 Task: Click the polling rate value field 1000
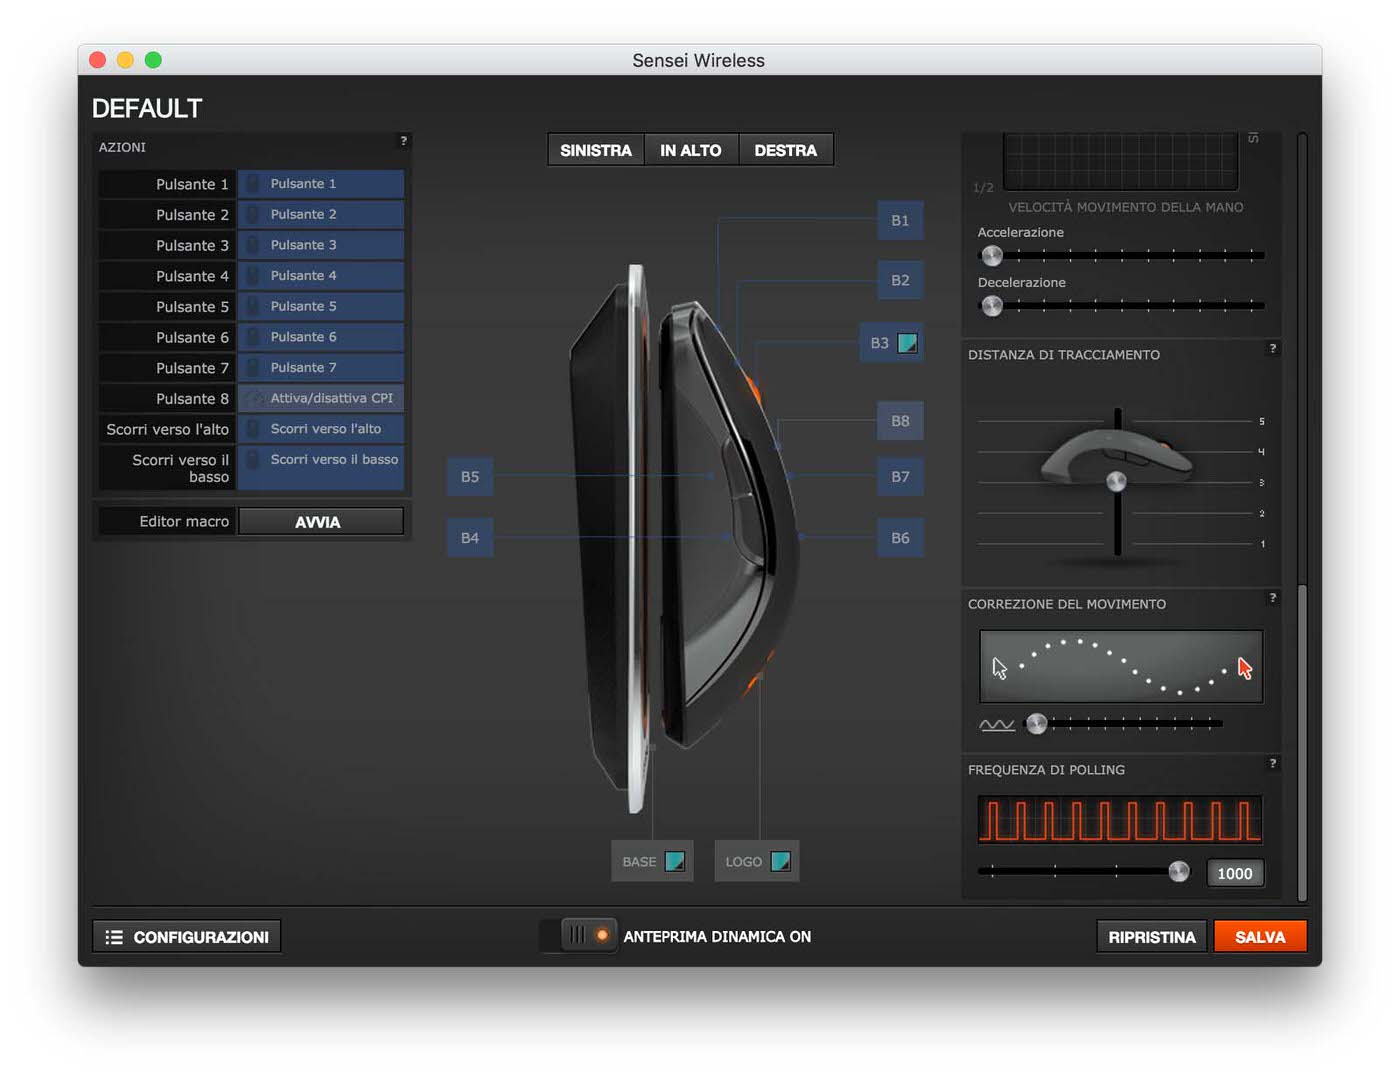tap(1235, 874)
